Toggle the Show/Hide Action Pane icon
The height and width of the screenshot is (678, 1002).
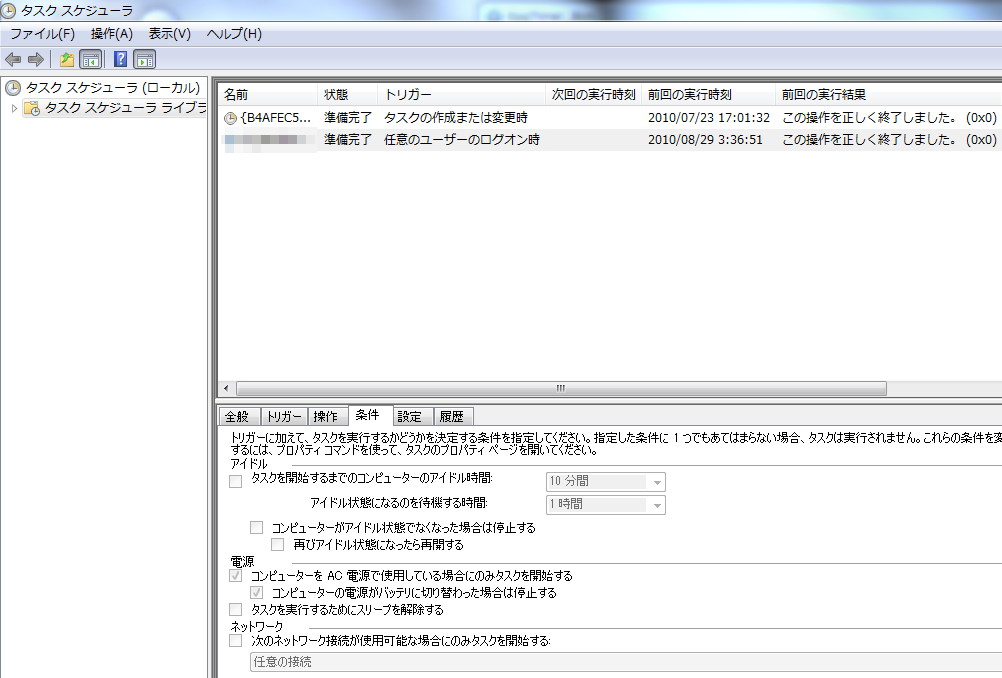(145, 59)
